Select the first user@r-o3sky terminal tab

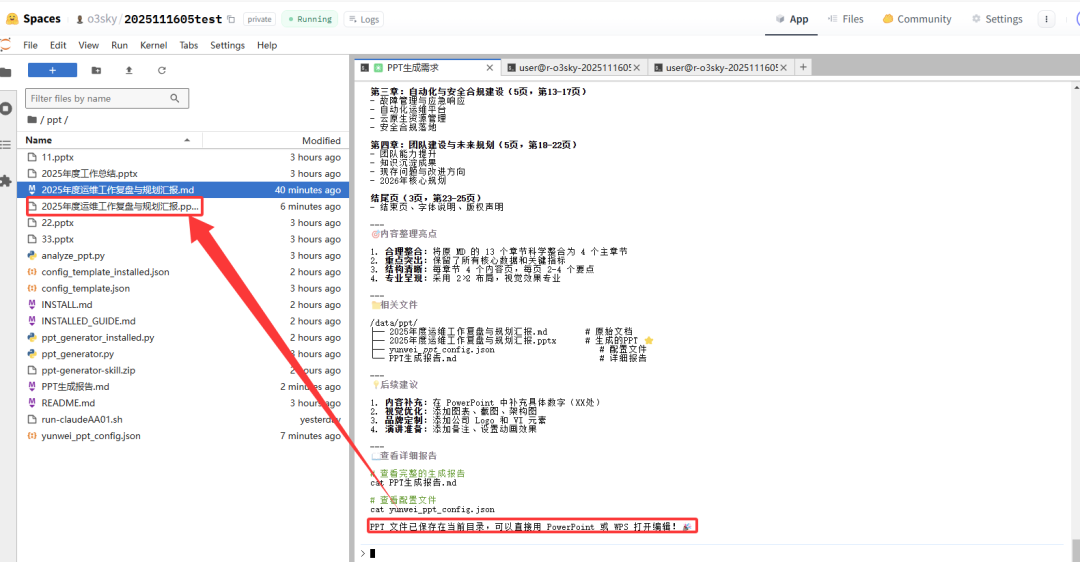click(x=574, y=67)
